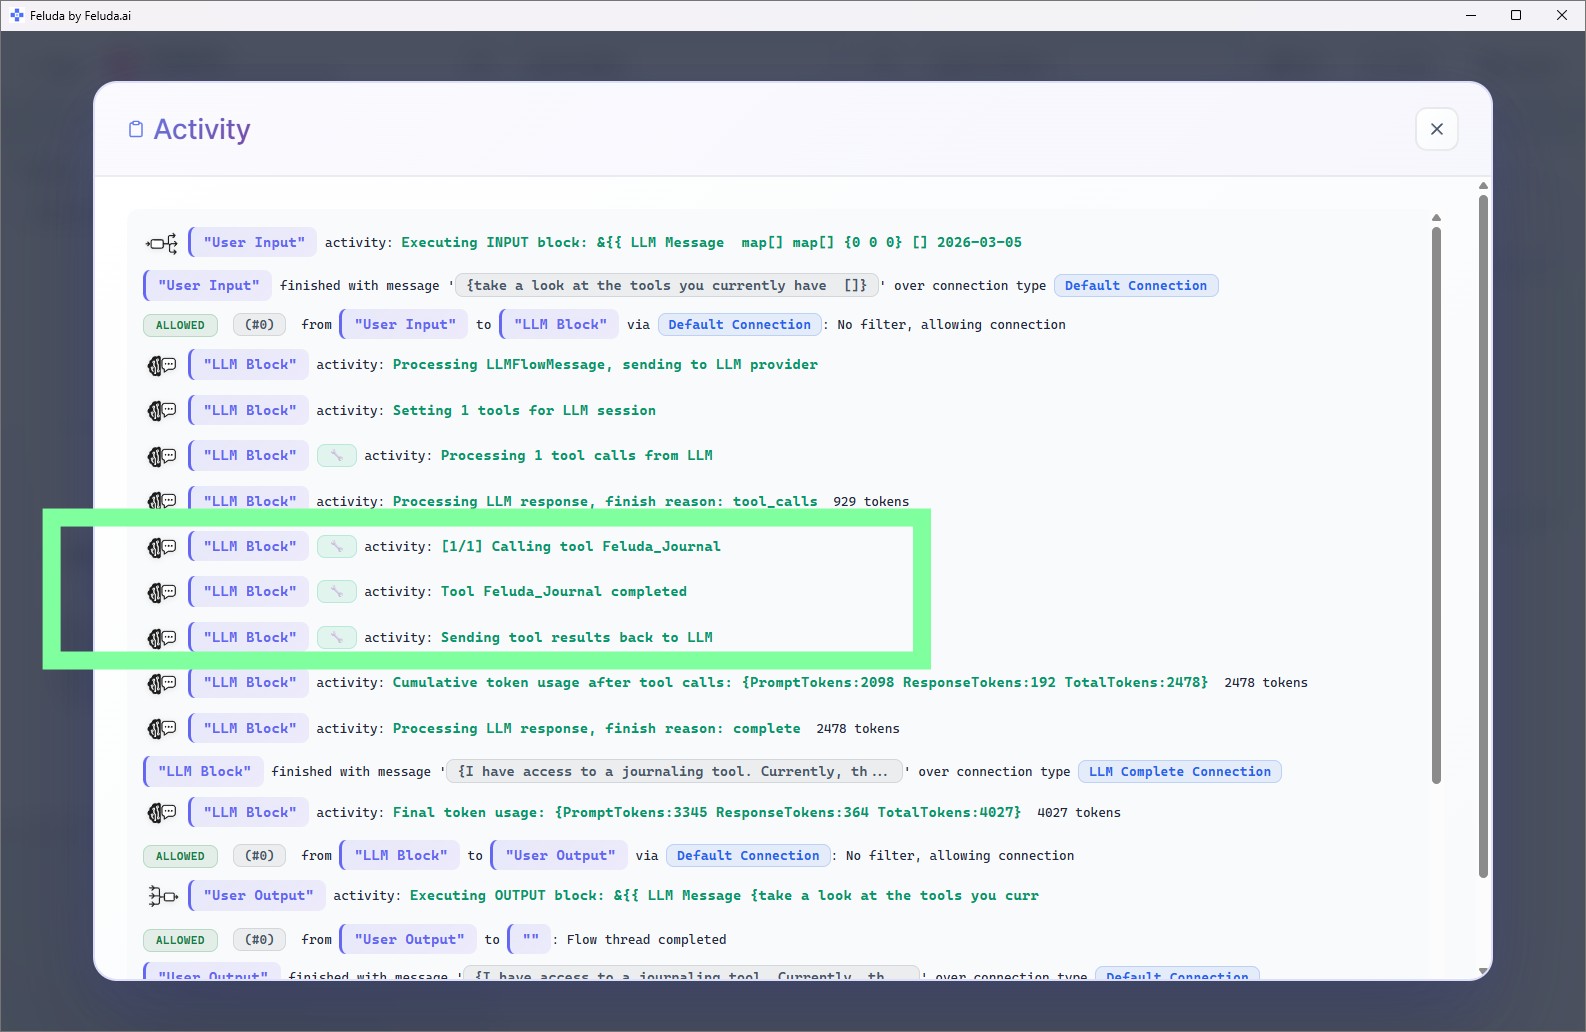The height and width of the screenshot is (1032, 1586).
Task: Click (#0) badge on User Input to LLM Block row
Action: pos(259,325)
